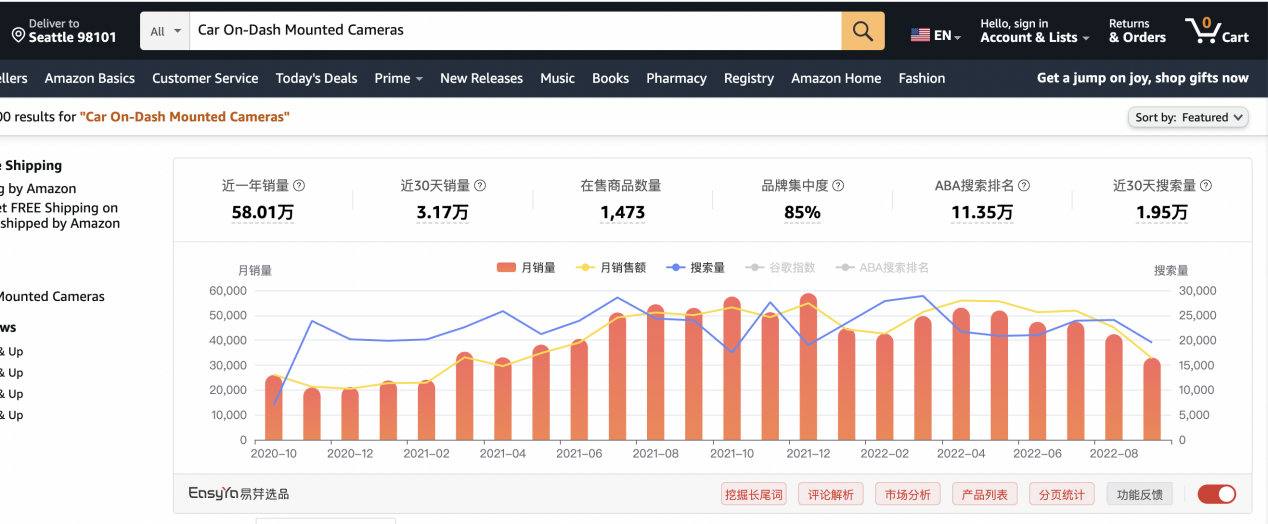Open New Releases

[x=481, y=78]
